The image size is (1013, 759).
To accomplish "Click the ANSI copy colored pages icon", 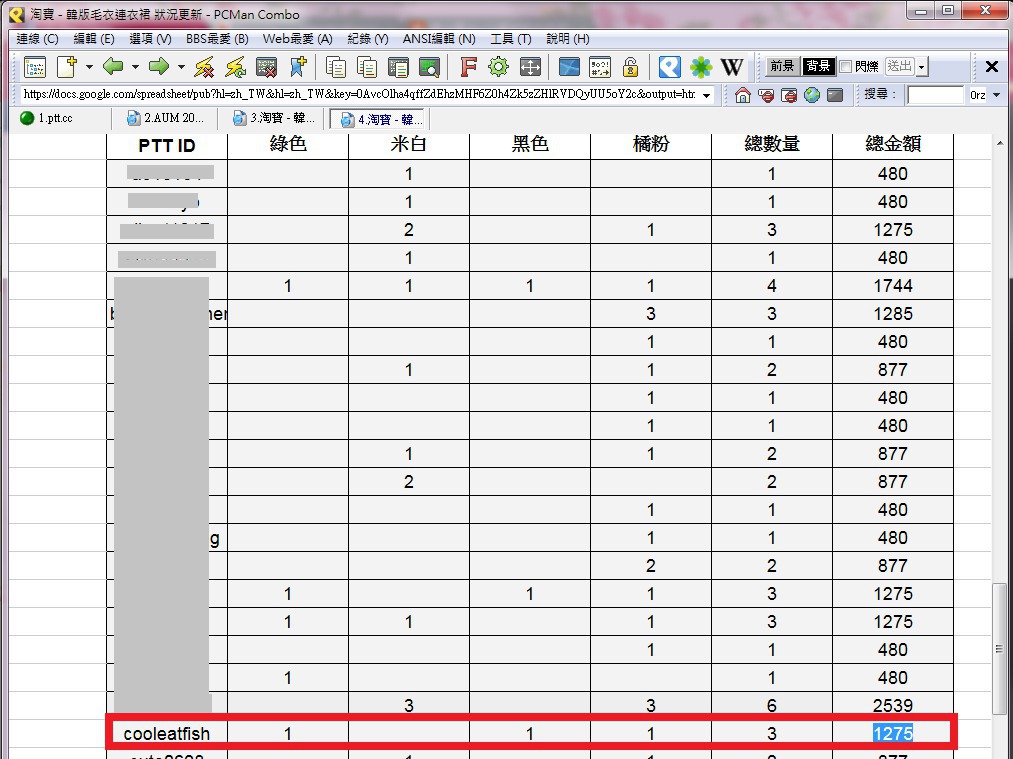I will pyautogui.click(x=367, y=67).
